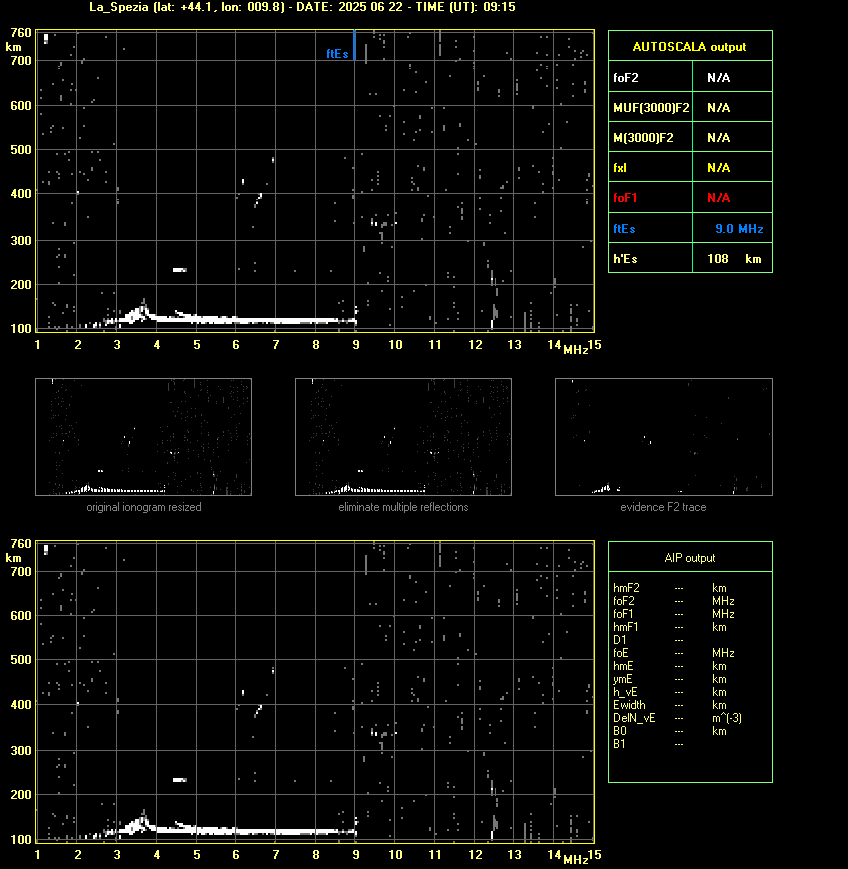848x869 pixels.
Task: Select the AUTOSCALA output table header
Action: coord(689,47)
